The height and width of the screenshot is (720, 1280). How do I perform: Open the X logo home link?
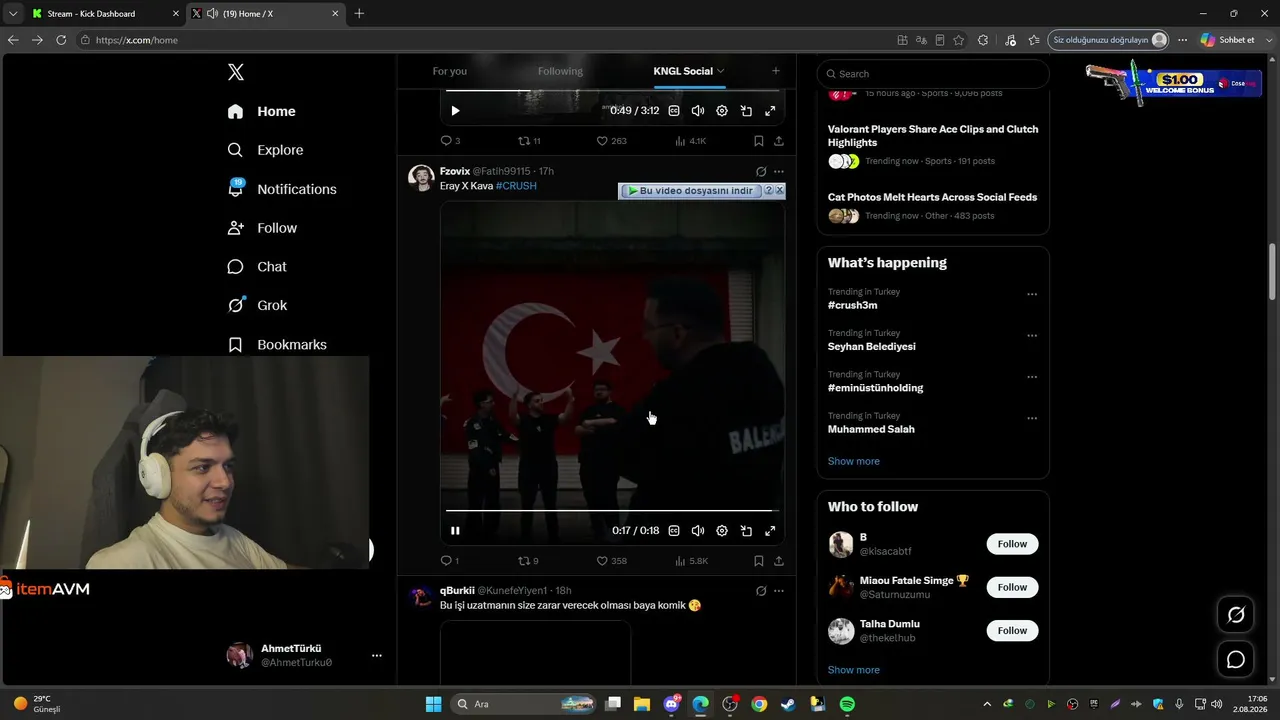[236, 72]
